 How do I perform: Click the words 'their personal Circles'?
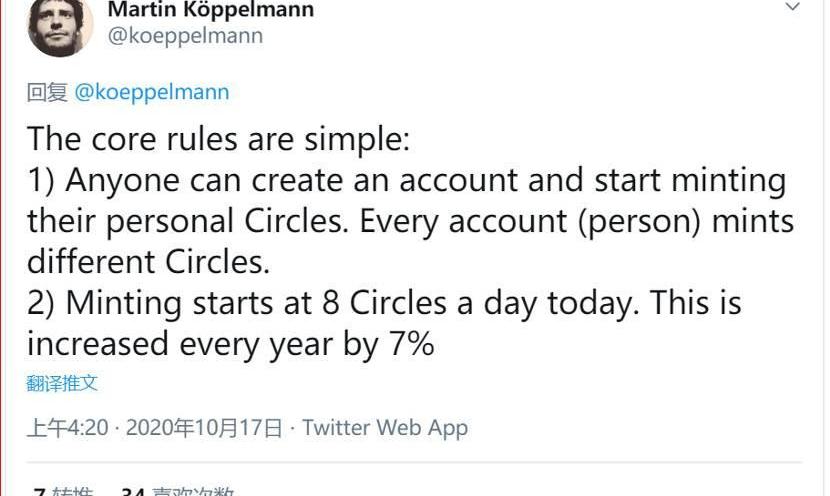(184, 221)
